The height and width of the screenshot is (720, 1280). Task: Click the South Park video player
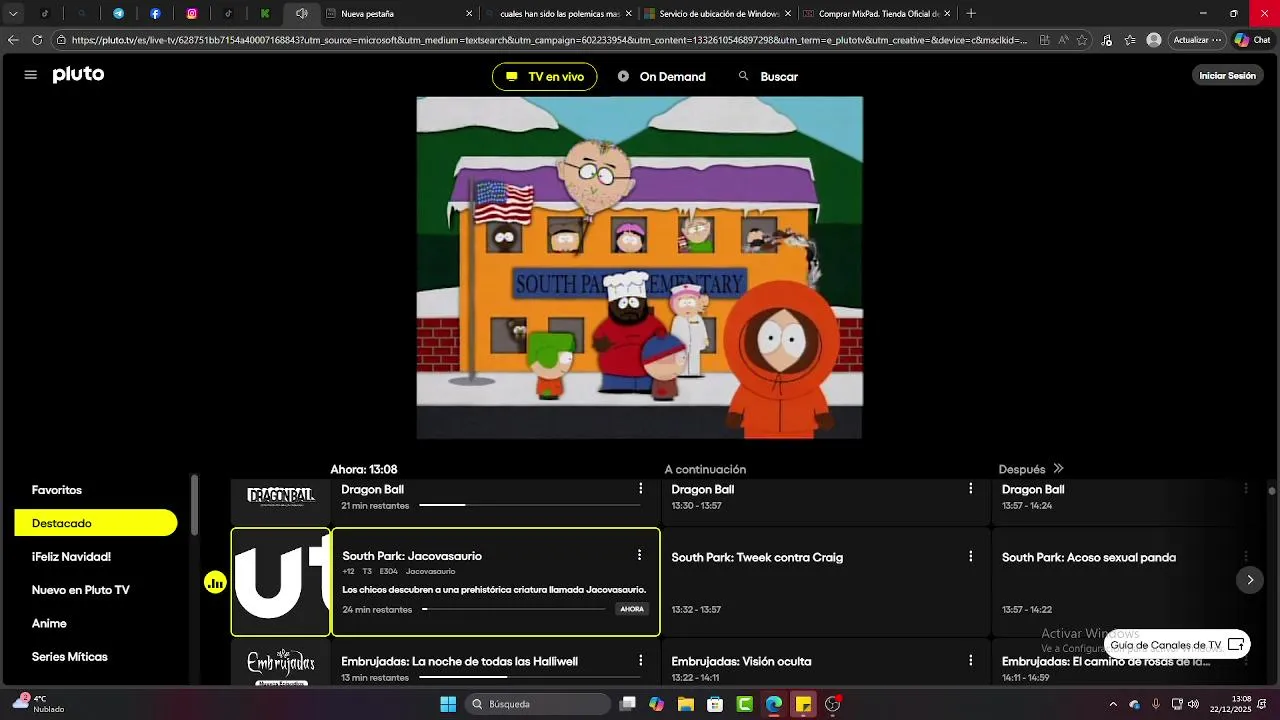pyautogui.click(x=640, y=267)
